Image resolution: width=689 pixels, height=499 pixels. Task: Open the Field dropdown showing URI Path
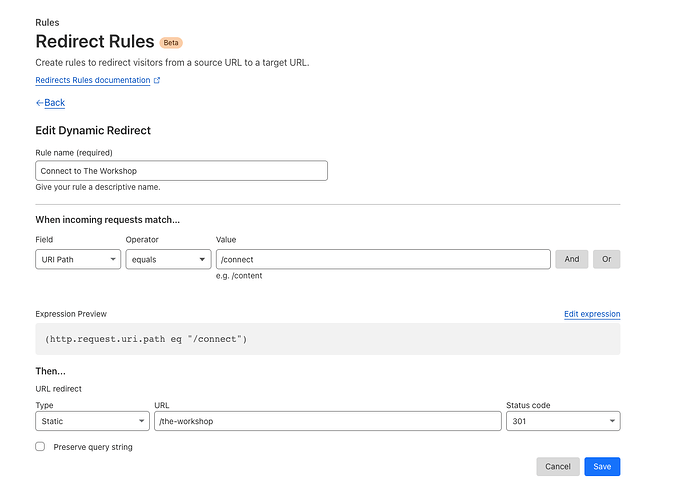(x=77, y=260)
